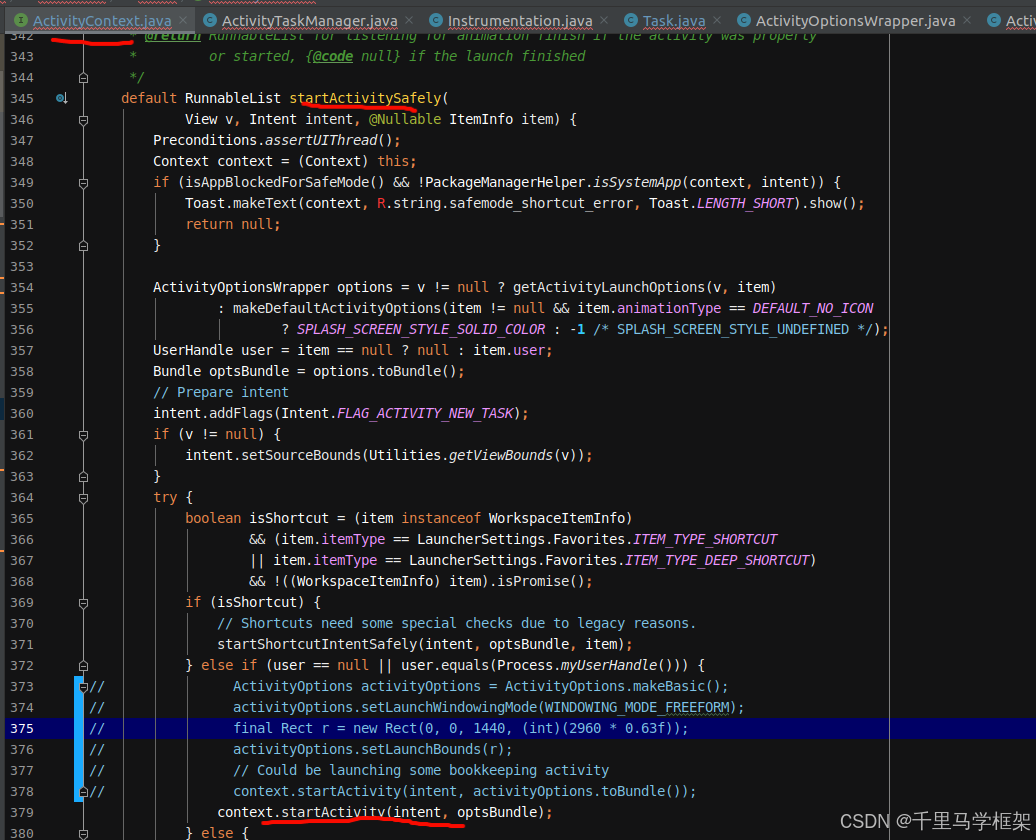
Task: Click startShortcutIntentSafely on line 371
Action: 317,644
